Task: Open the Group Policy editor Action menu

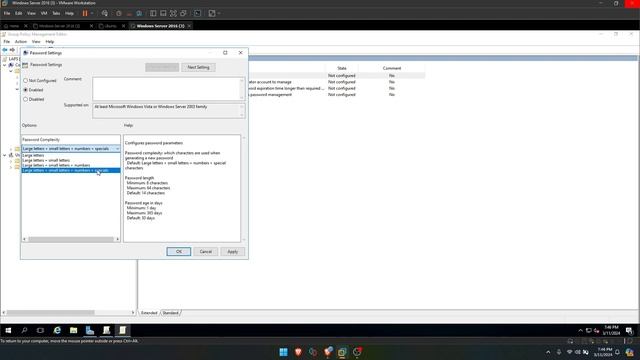Action: [20, 42]
